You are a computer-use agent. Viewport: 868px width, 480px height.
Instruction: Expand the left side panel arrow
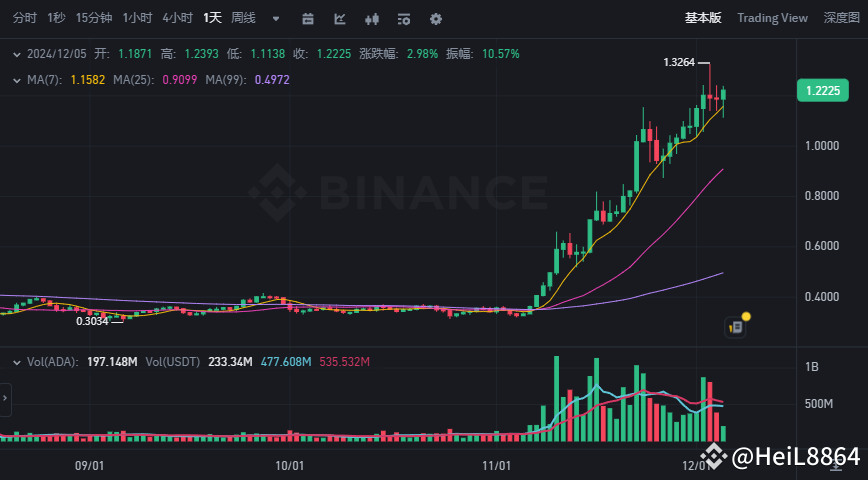pos(5,398)
